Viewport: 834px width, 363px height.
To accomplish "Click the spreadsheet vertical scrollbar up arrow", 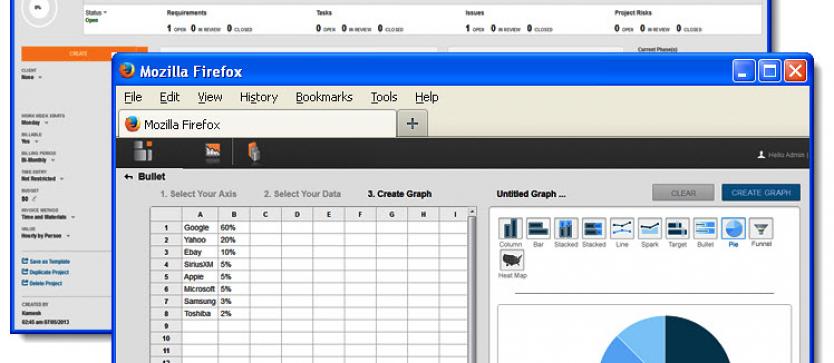I will tap(471, 212).
